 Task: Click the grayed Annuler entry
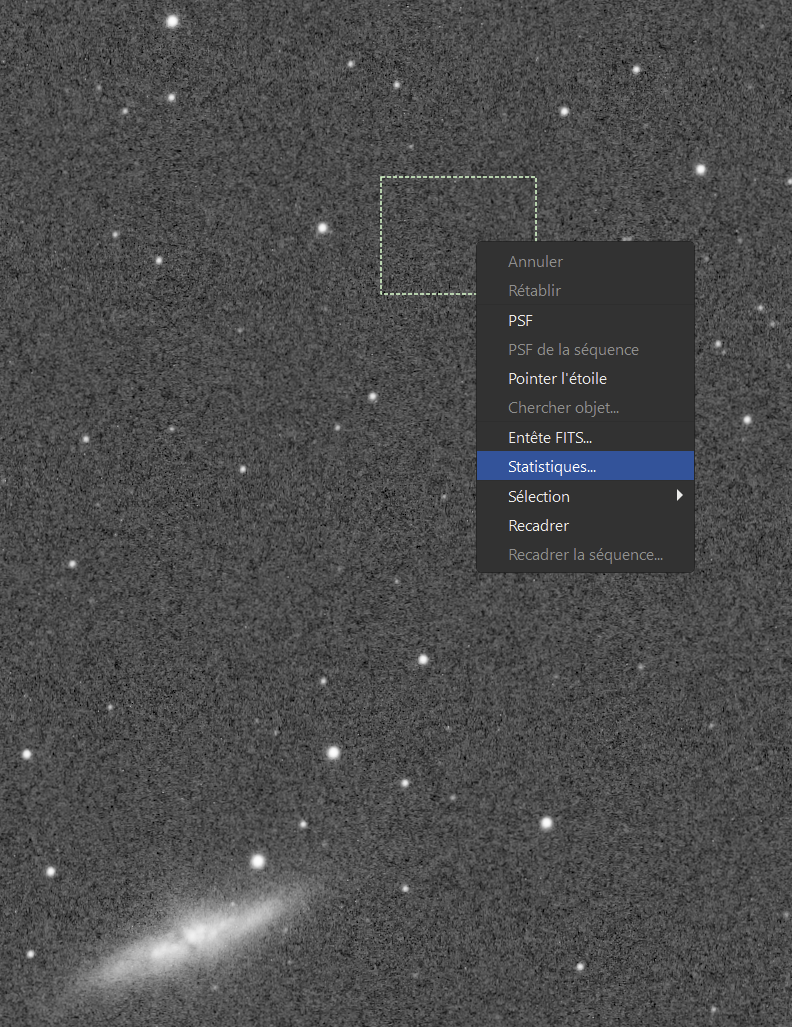click(585, 261)
